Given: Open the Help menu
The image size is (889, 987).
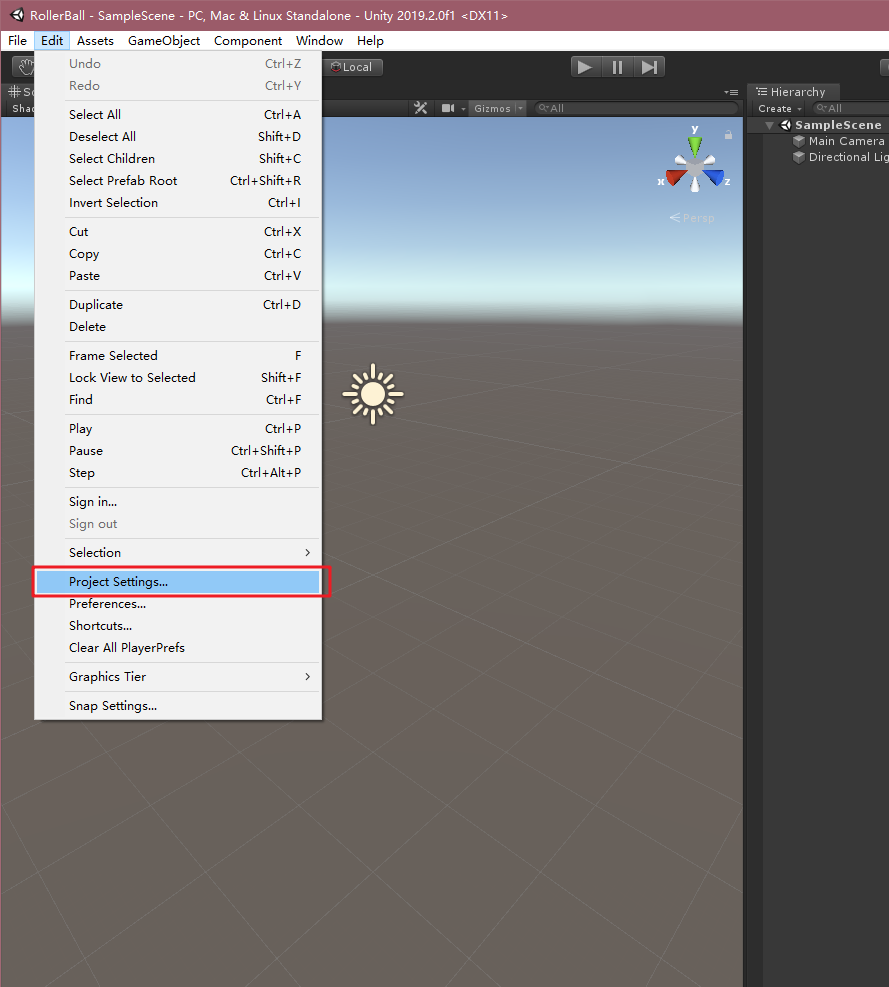Looking at the screenshot, I should (x=370, y=40).
